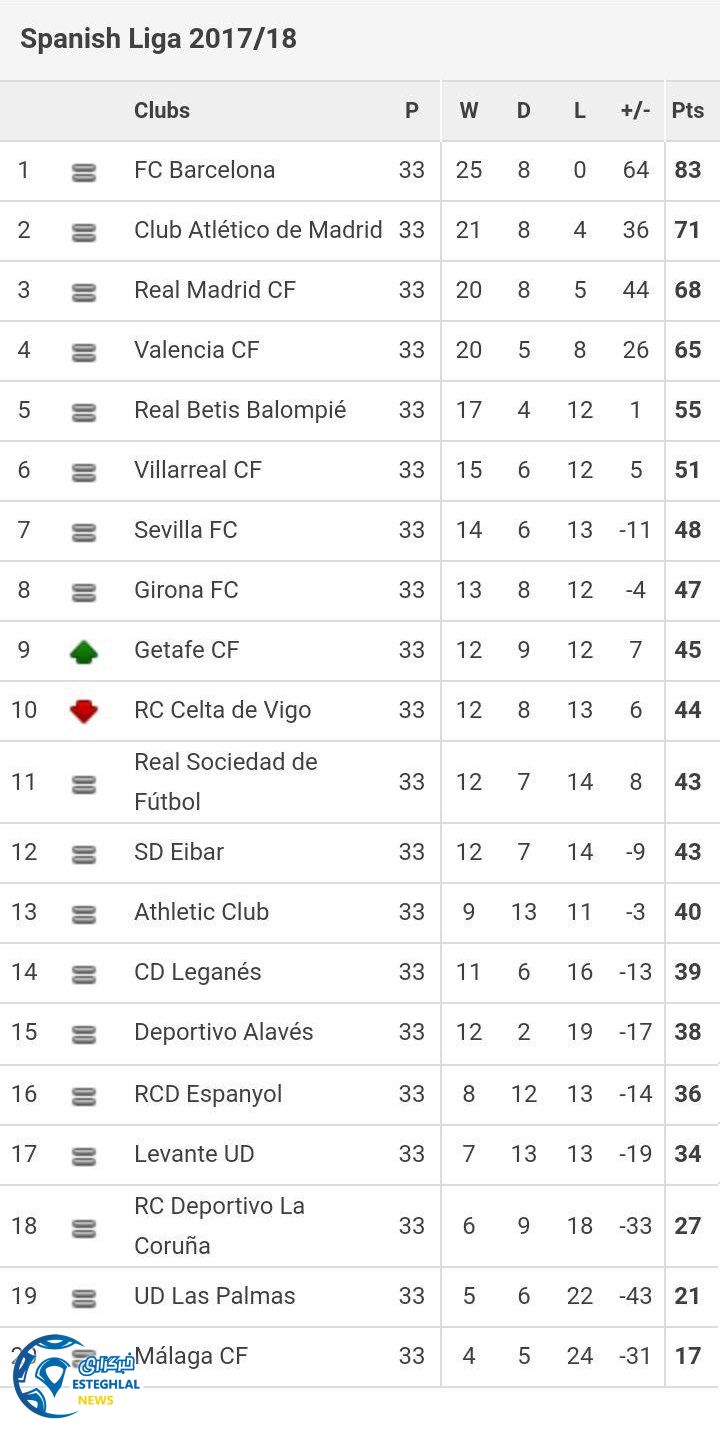Sort table by Pts column header

point(688,111)
